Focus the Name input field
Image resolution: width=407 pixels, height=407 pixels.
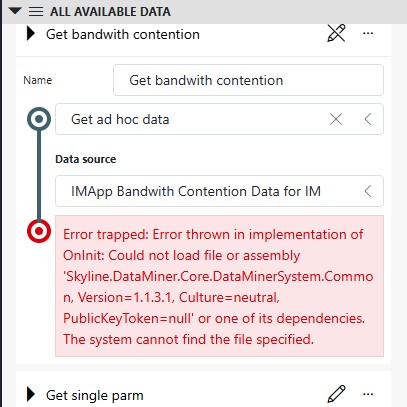point(248,80)
